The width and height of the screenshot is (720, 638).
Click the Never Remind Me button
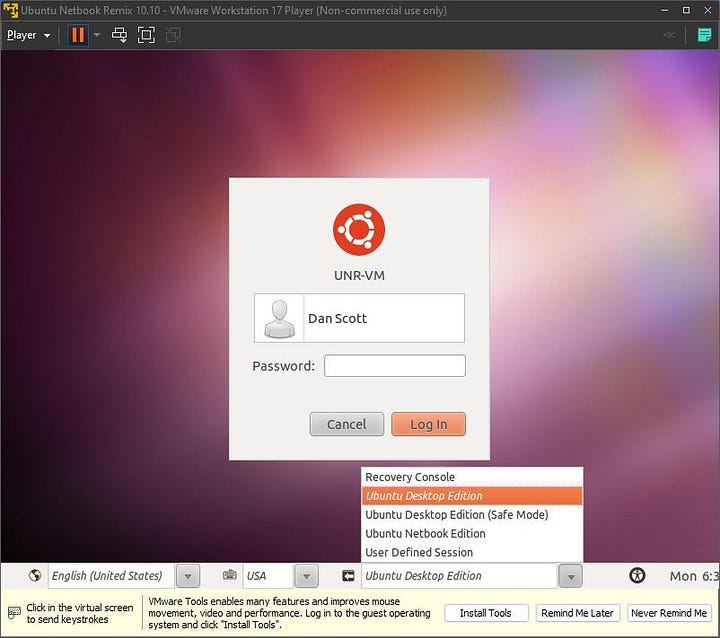point(669,613)
